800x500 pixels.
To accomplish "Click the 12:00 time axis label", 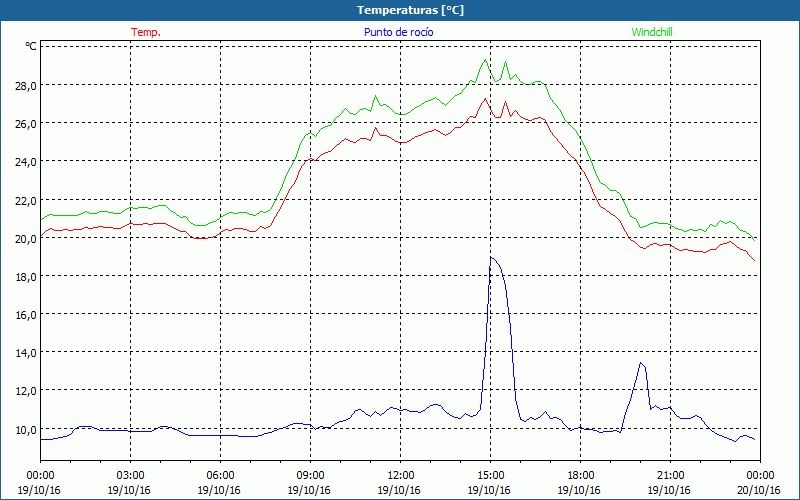I will coord(401,476).
